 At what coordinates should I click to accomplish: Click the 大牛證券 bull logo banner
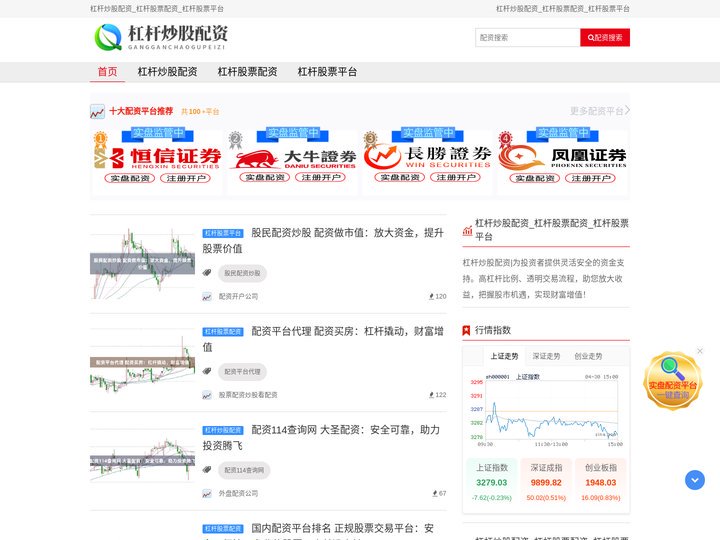[x=292, y=159]
